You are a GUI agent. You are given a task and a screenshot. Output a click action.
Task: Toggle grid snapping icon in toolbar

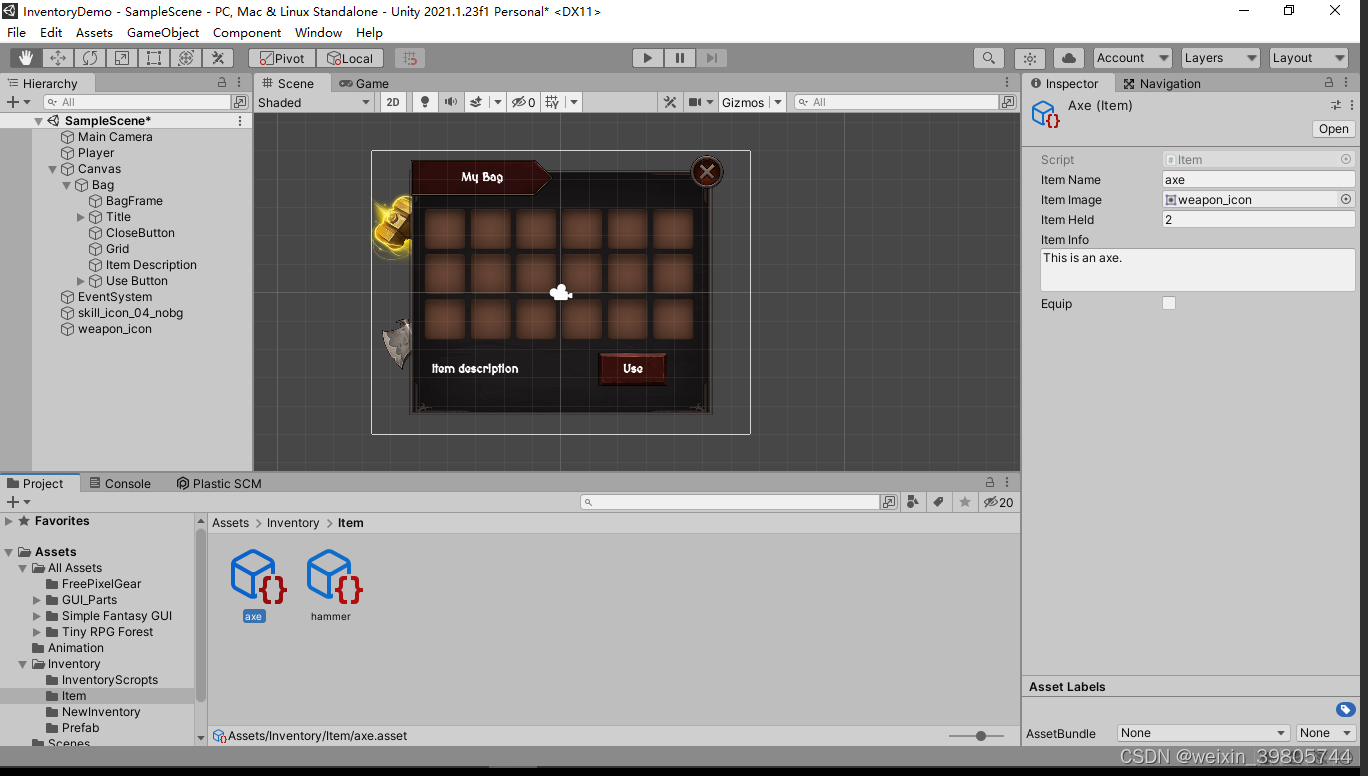tap(409, 58)
